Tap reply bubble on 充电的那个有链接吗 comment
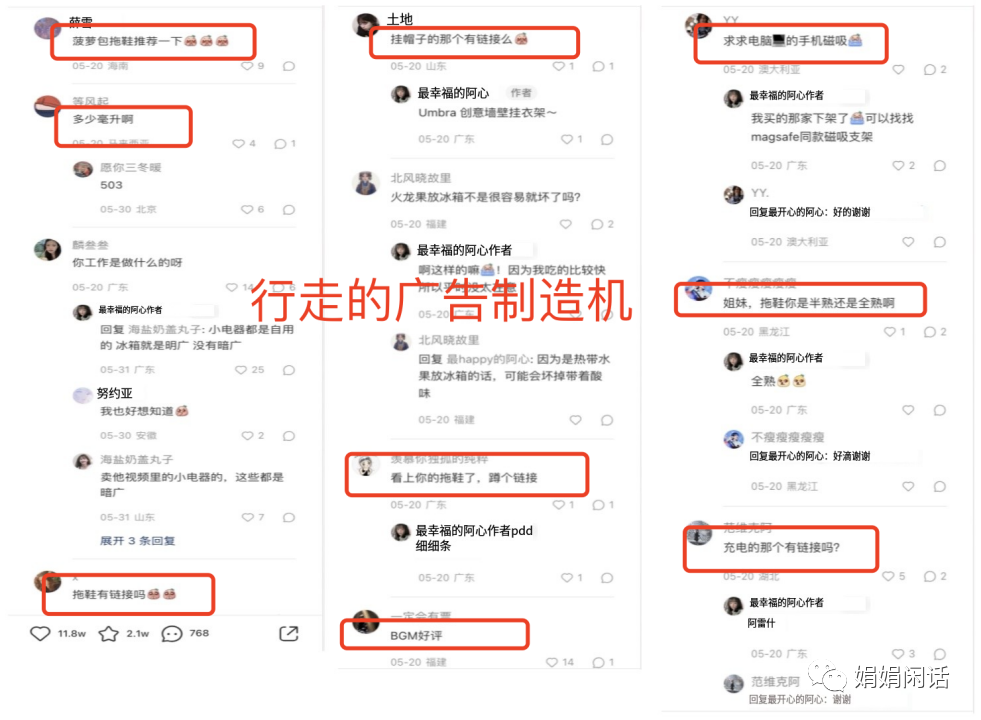The image size is (981, 720). coord(930,576)
